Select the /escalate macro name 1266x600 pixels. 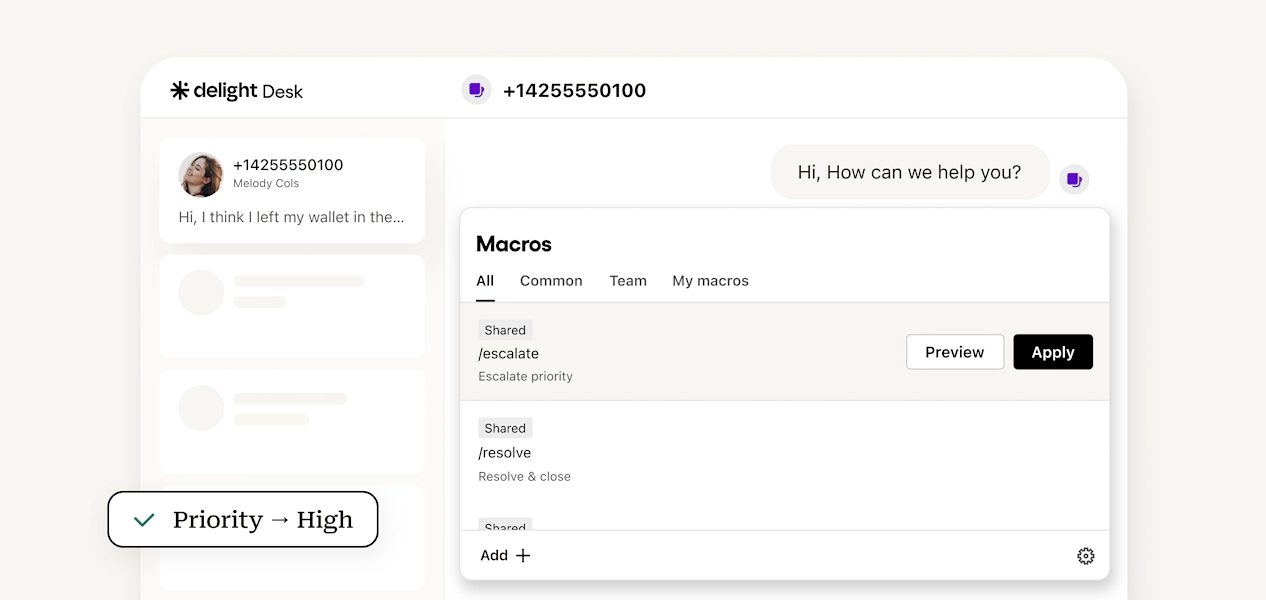[509, 354]
